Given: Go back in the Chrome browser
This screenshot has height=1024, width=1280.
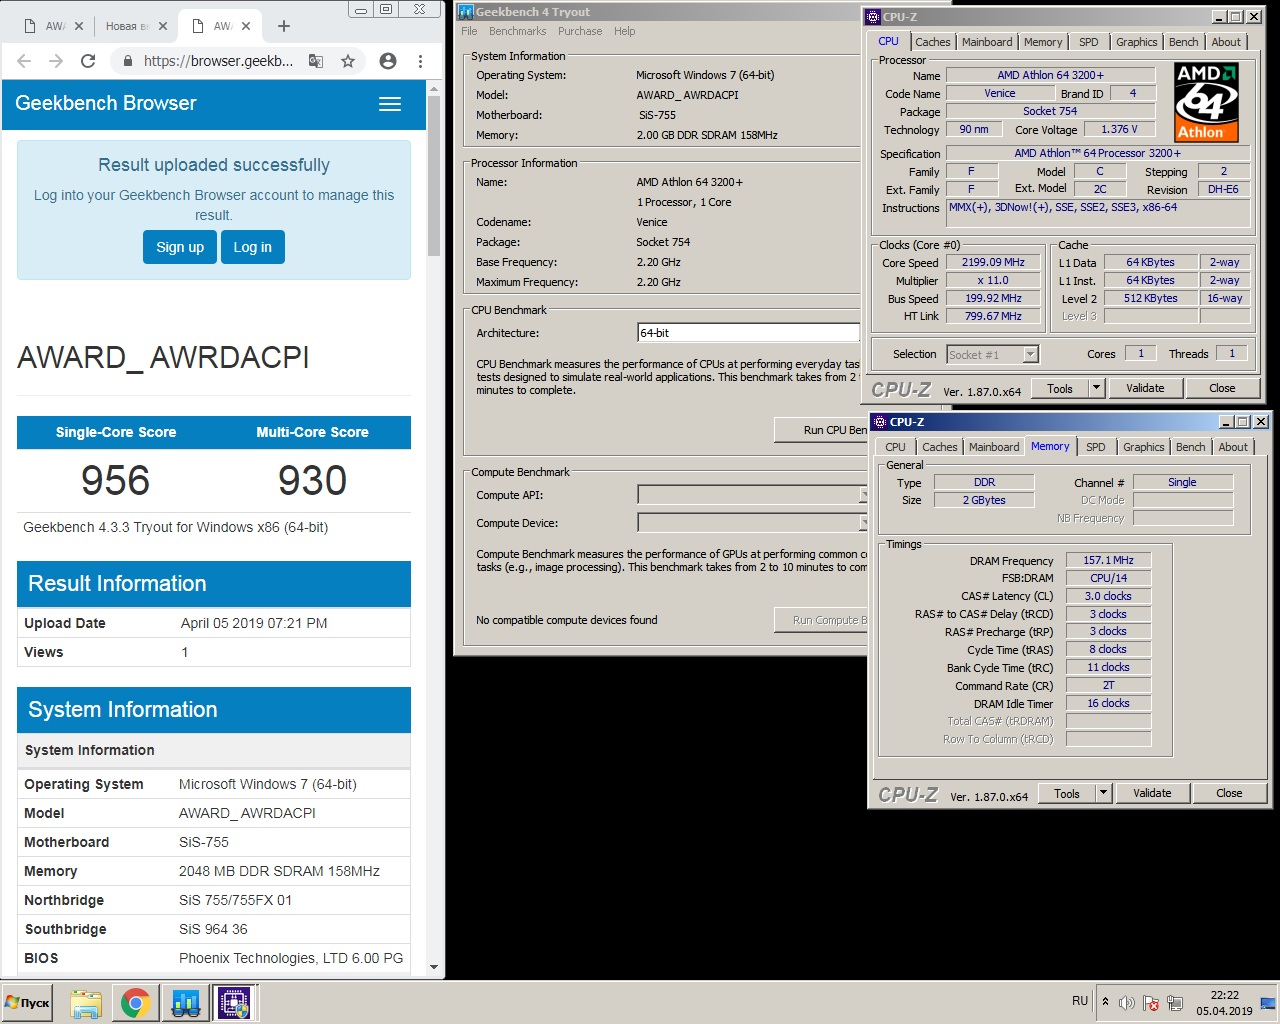Looking at the screenshot, I should click(24, 61).
